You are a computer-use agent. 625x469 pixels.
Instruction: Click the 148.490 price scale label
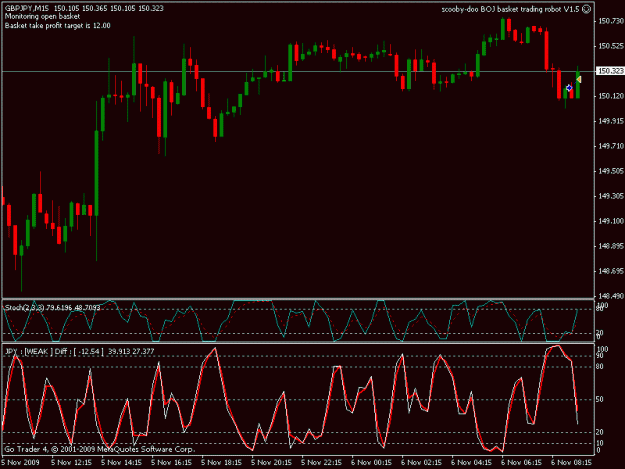coord(611,296)
